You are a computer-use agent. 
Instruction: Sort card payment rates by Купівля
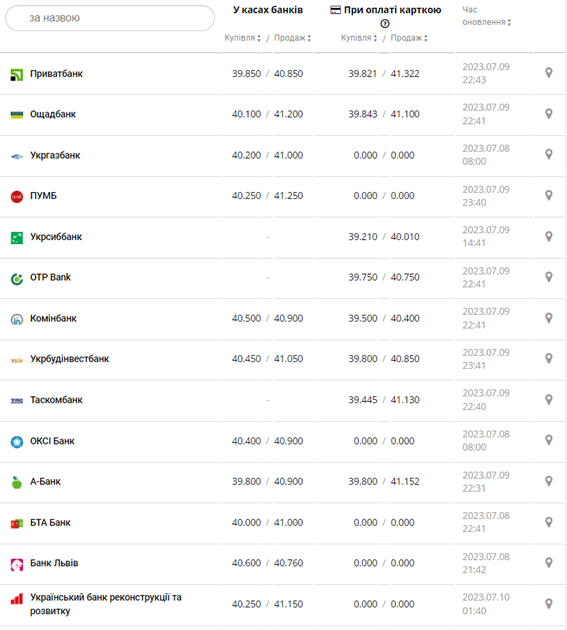[359, 38]
